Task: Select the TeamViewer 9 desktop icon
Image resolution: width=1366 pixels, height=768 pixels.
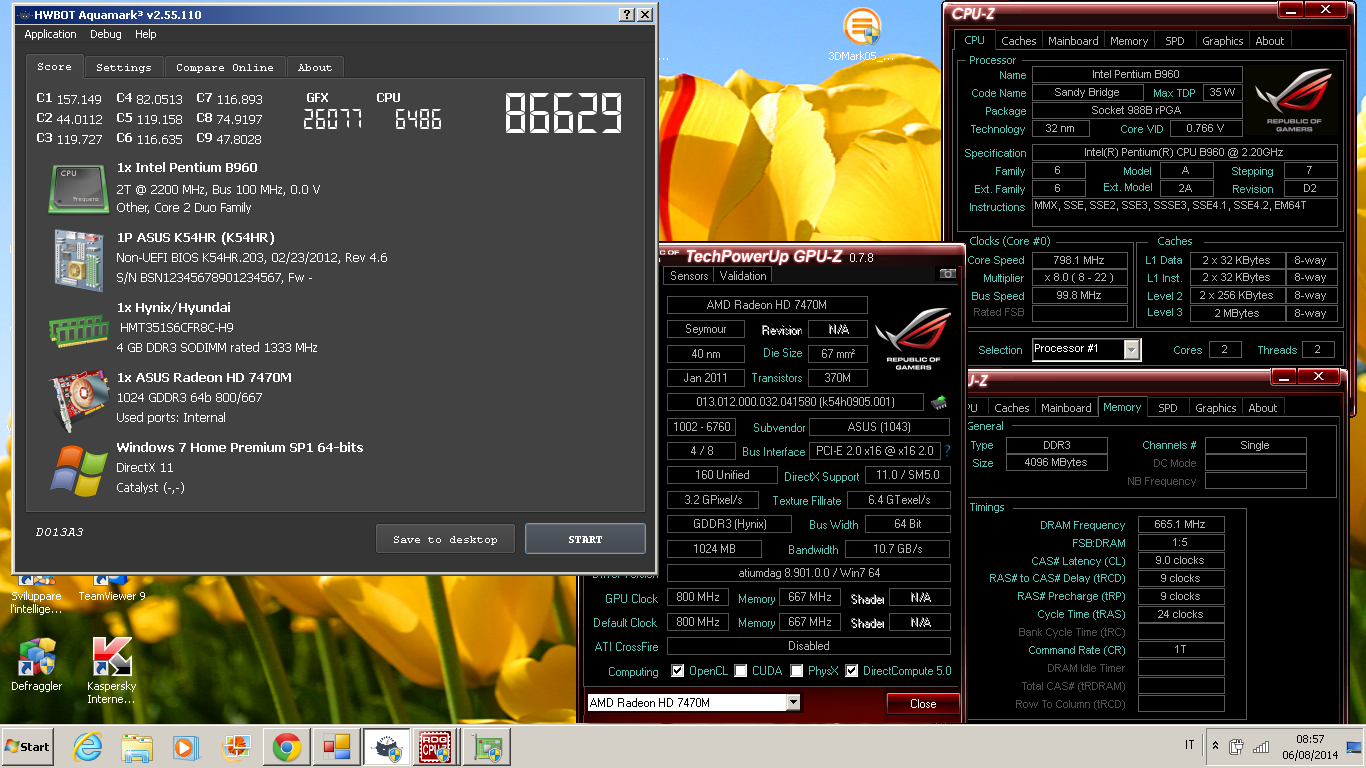Action: [x=112, y=590]
